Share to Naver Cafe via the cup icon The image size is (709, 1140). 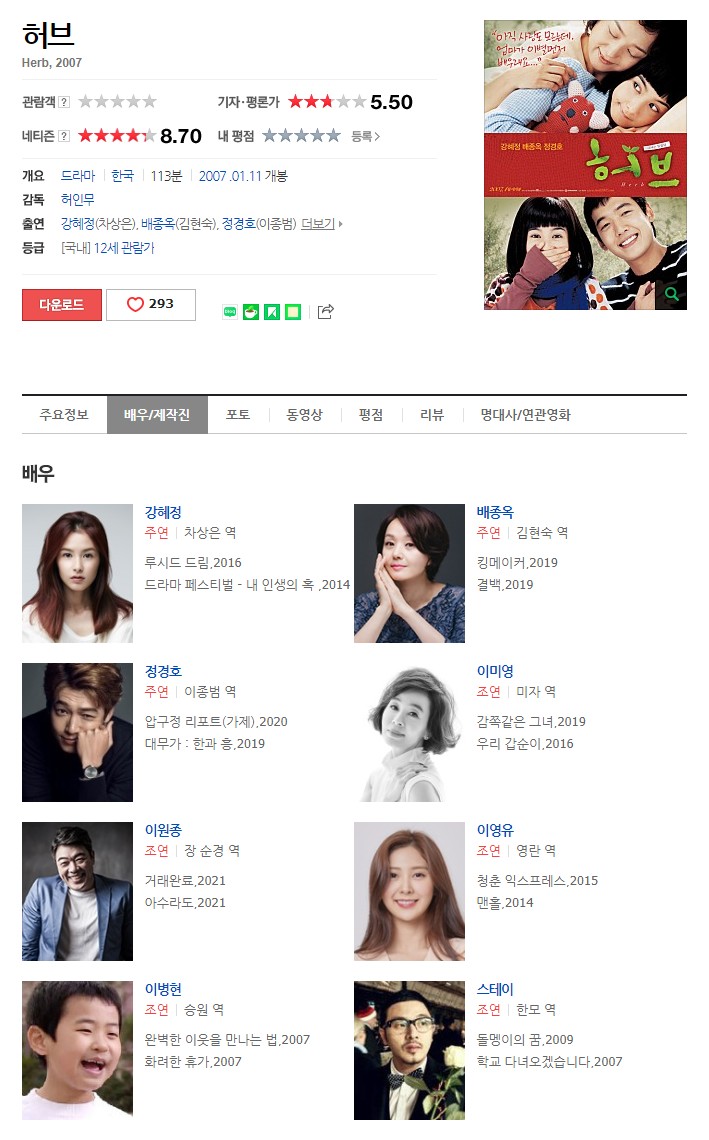point(251,312)
